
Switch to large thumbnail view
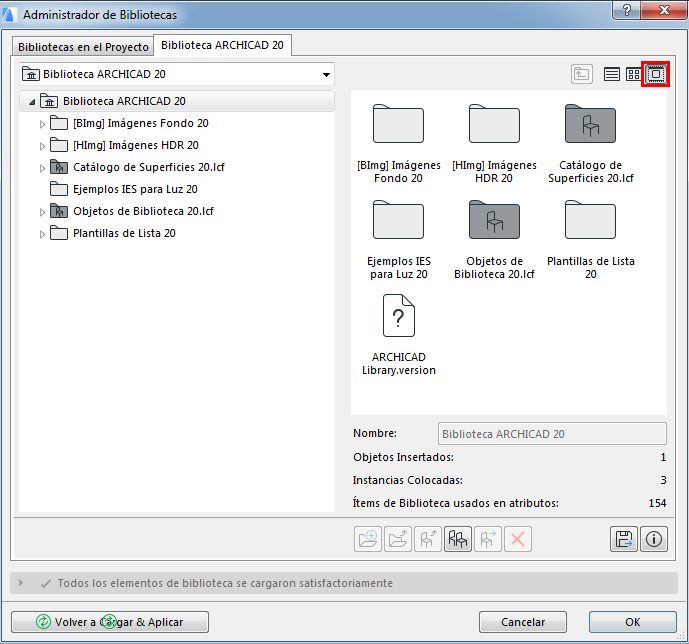point(656,74)
